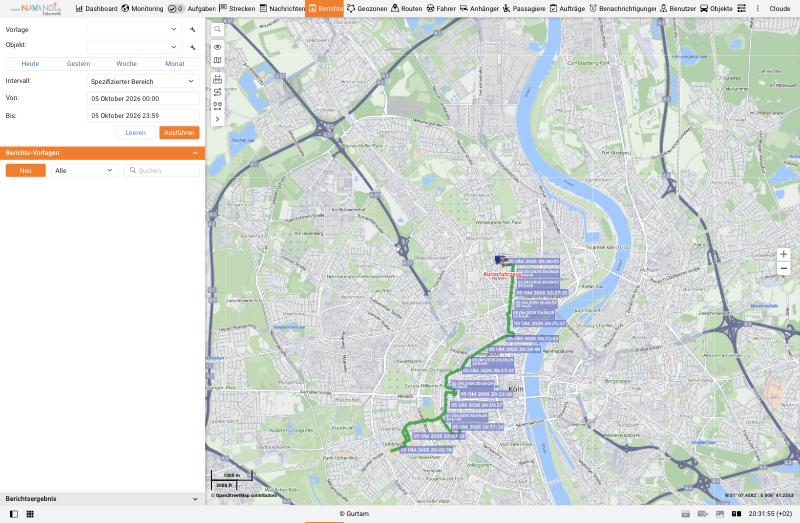Toggle the eye visibility icon on map
Image resolution: width=800 pixels, height=523 pixels.
pyautogui.click(x=217, y=47)
